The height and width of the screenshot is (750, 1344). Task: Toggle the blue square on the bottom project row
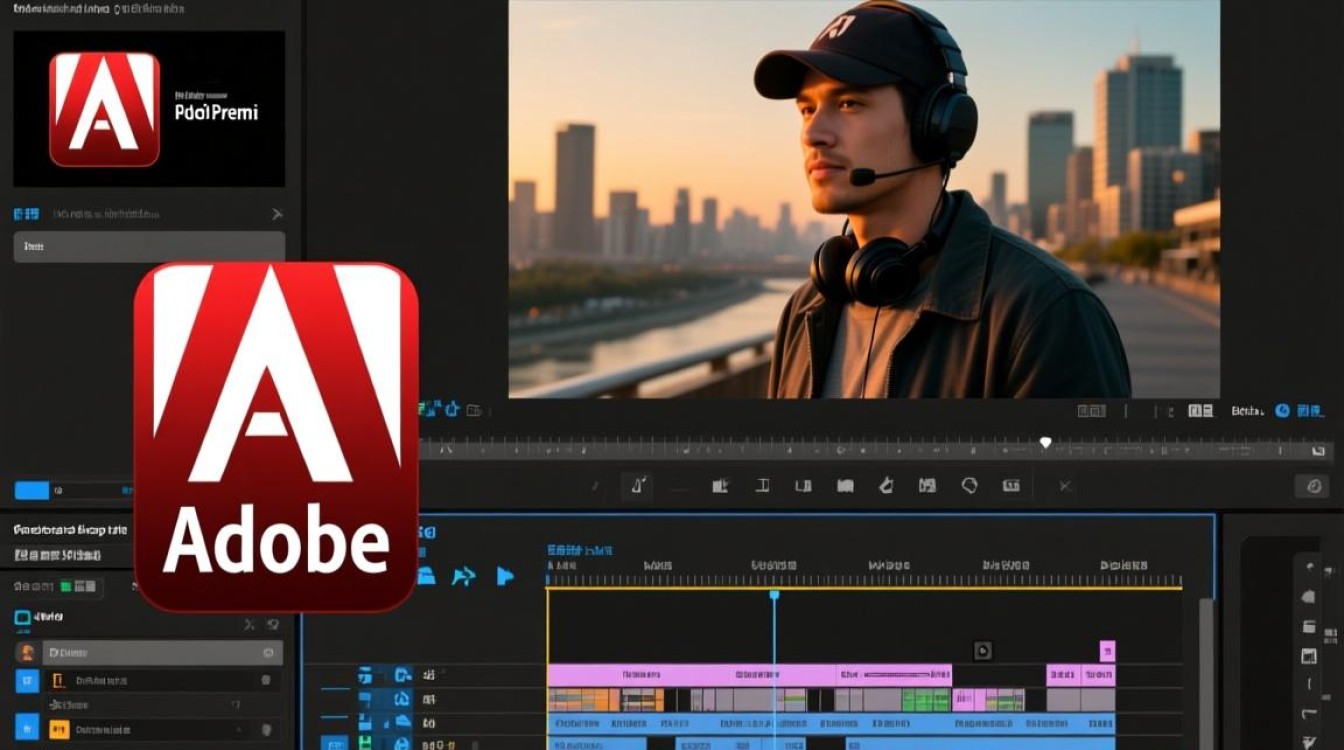click(27, 729)
